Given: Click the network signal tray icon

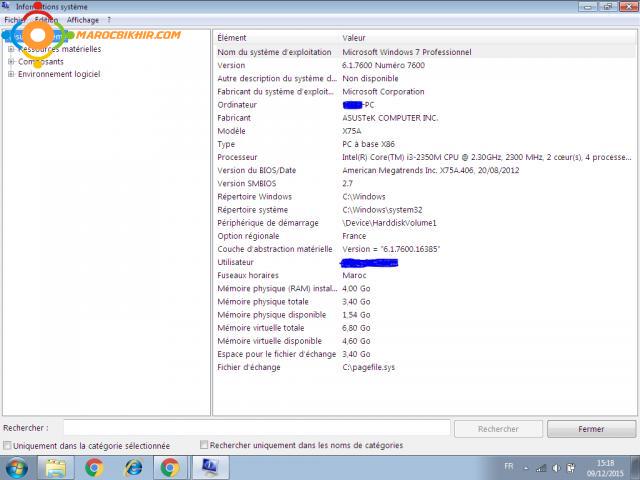Looking at the screenshot, I should tap(541, 468).
